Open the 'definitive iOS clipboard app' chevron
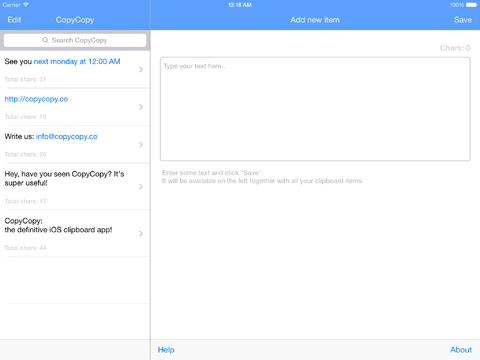The height and width of the screenshot is (360, 480). pyautogui.click(x=141, y=234)
